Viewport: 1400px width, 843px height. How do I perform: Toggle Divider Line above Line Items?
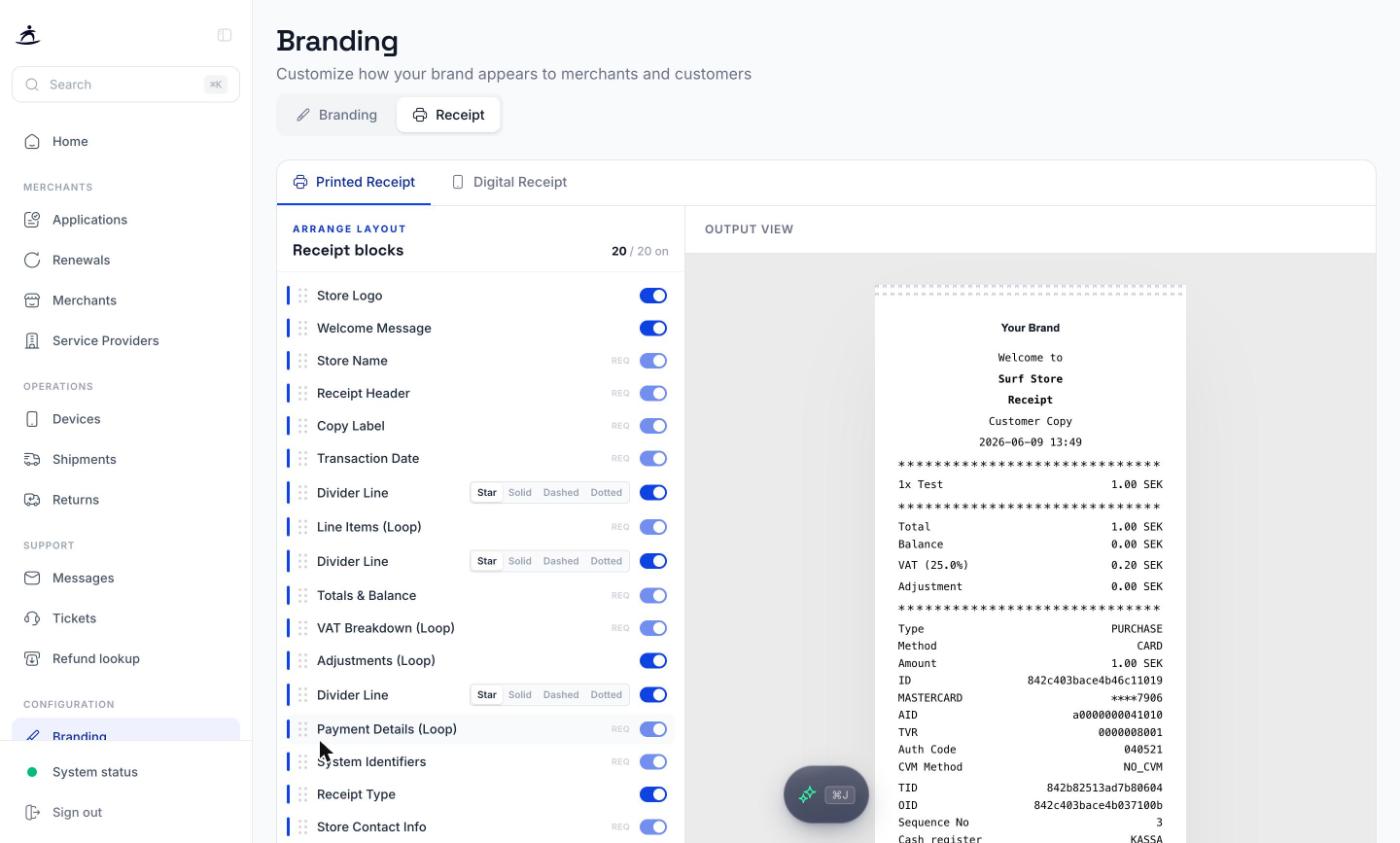pos(653,493)
